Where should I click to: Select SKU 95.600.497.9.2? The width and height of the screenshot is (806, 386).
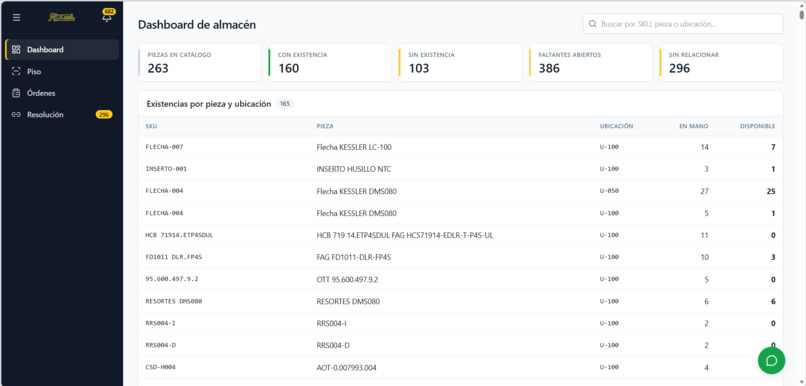pyautogui.click(x=172, y=279)
